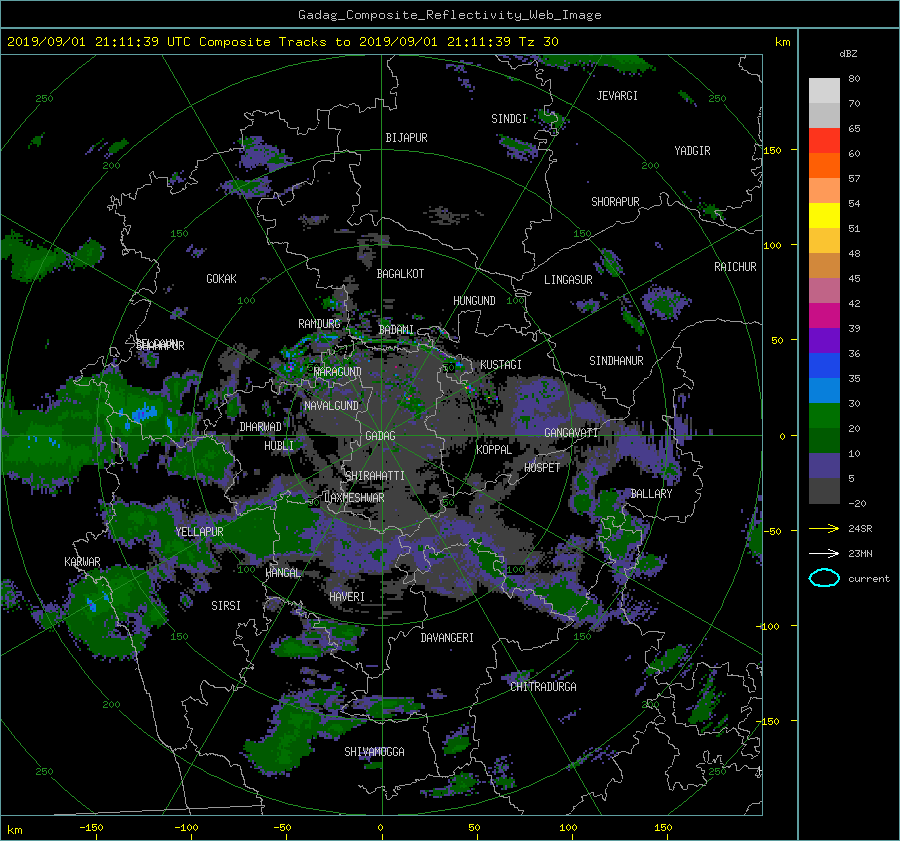Click the 23MN white arrow legend icon
Image resolution: width=900 pixels, height=841 pixels.
[x=824, y=553]
